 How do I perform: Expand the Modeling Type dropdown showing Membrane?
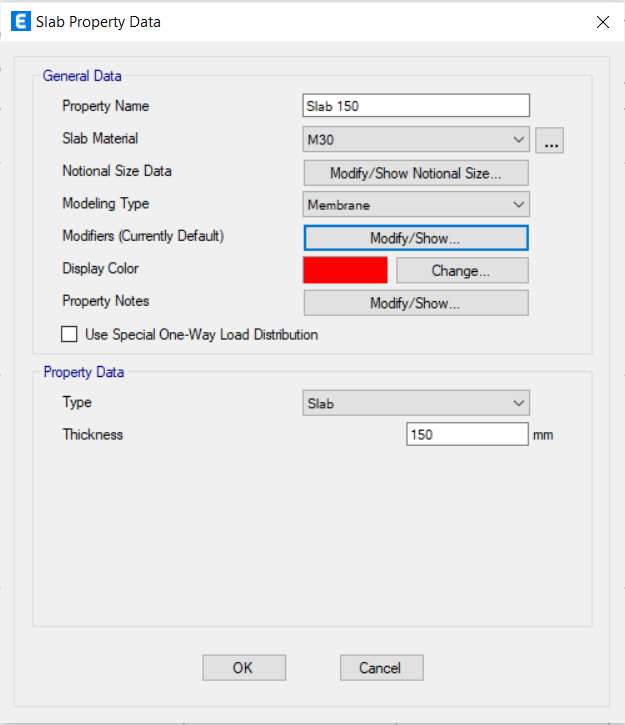pyautogui.click(x=416, y=204)
